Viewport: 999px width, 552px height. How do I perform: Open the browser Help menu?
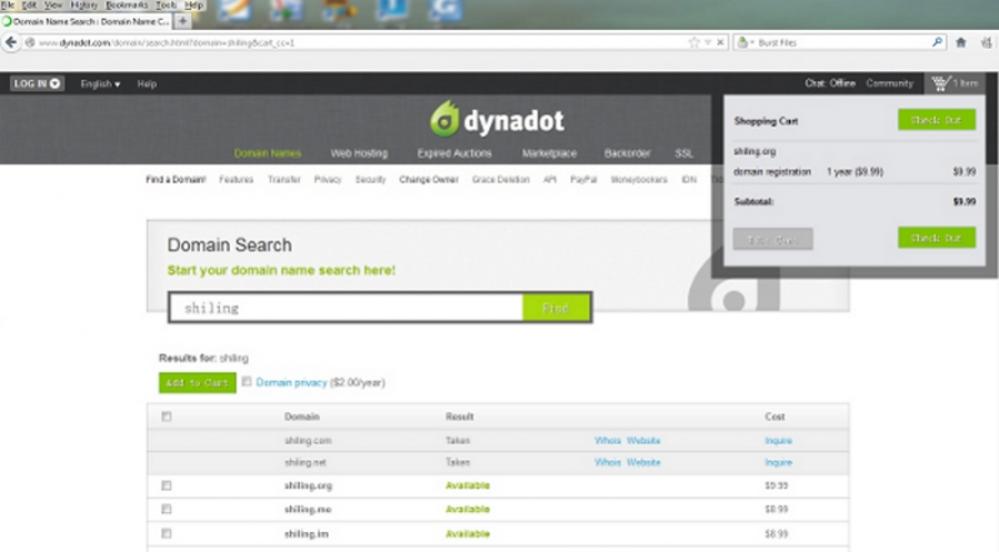click(194, 5)
